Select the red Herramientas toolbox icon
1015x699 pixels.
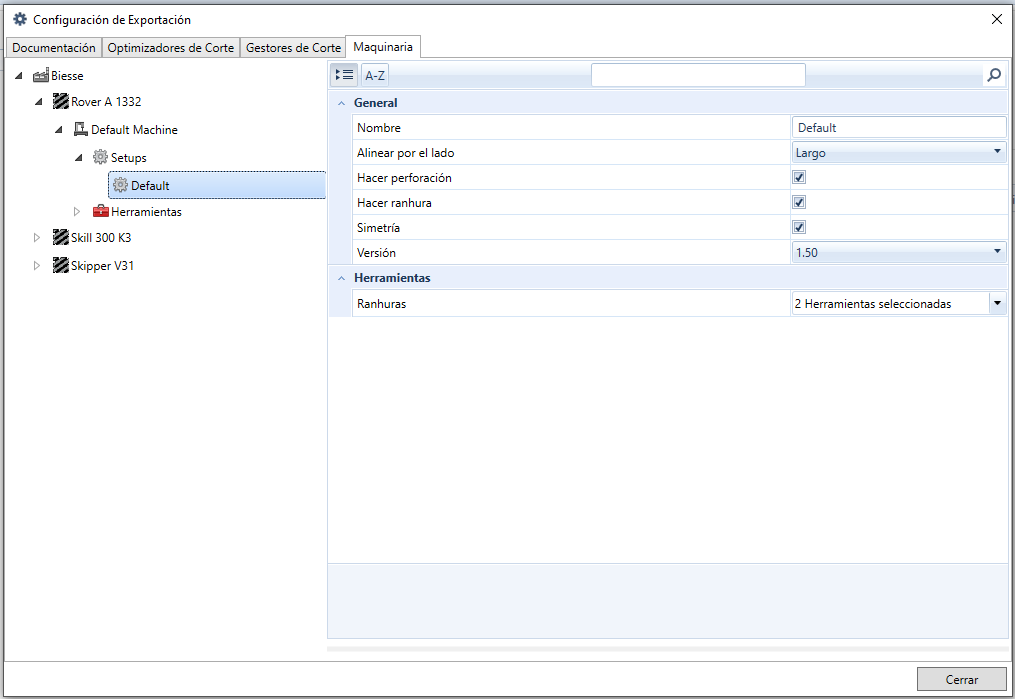coord(100,211)
